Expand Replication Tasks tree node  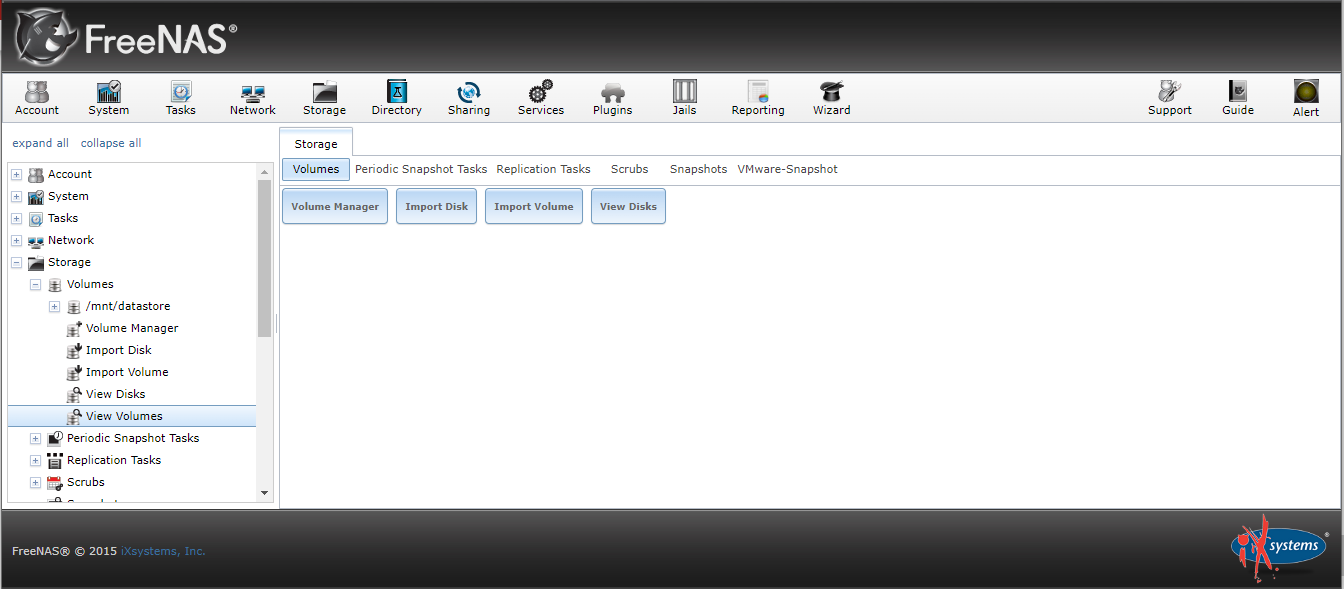tap(36, 461)
